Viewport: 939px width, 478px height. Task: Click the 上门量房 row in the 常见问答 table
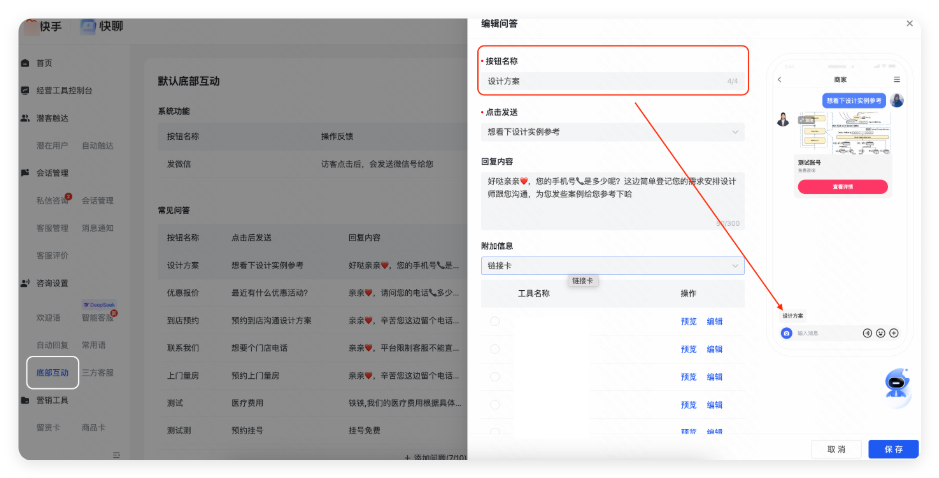313,376
